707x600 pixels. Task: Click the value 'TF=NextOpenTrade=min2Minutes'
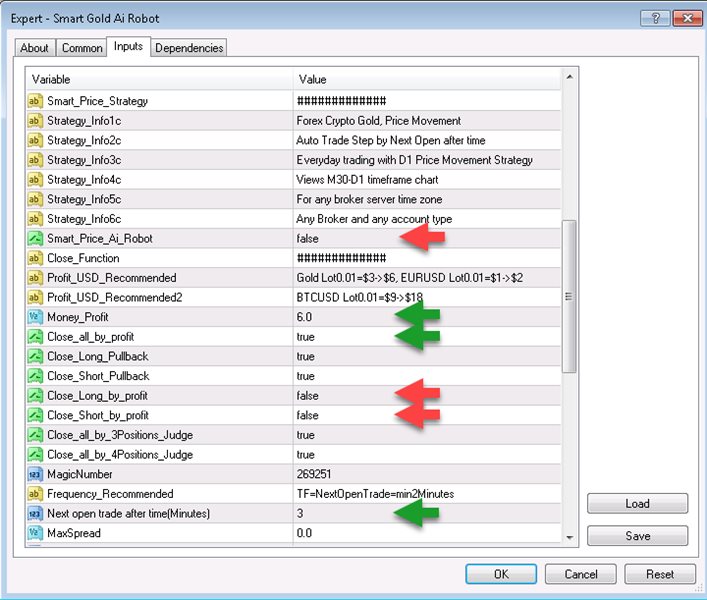(x=375, y=494)
